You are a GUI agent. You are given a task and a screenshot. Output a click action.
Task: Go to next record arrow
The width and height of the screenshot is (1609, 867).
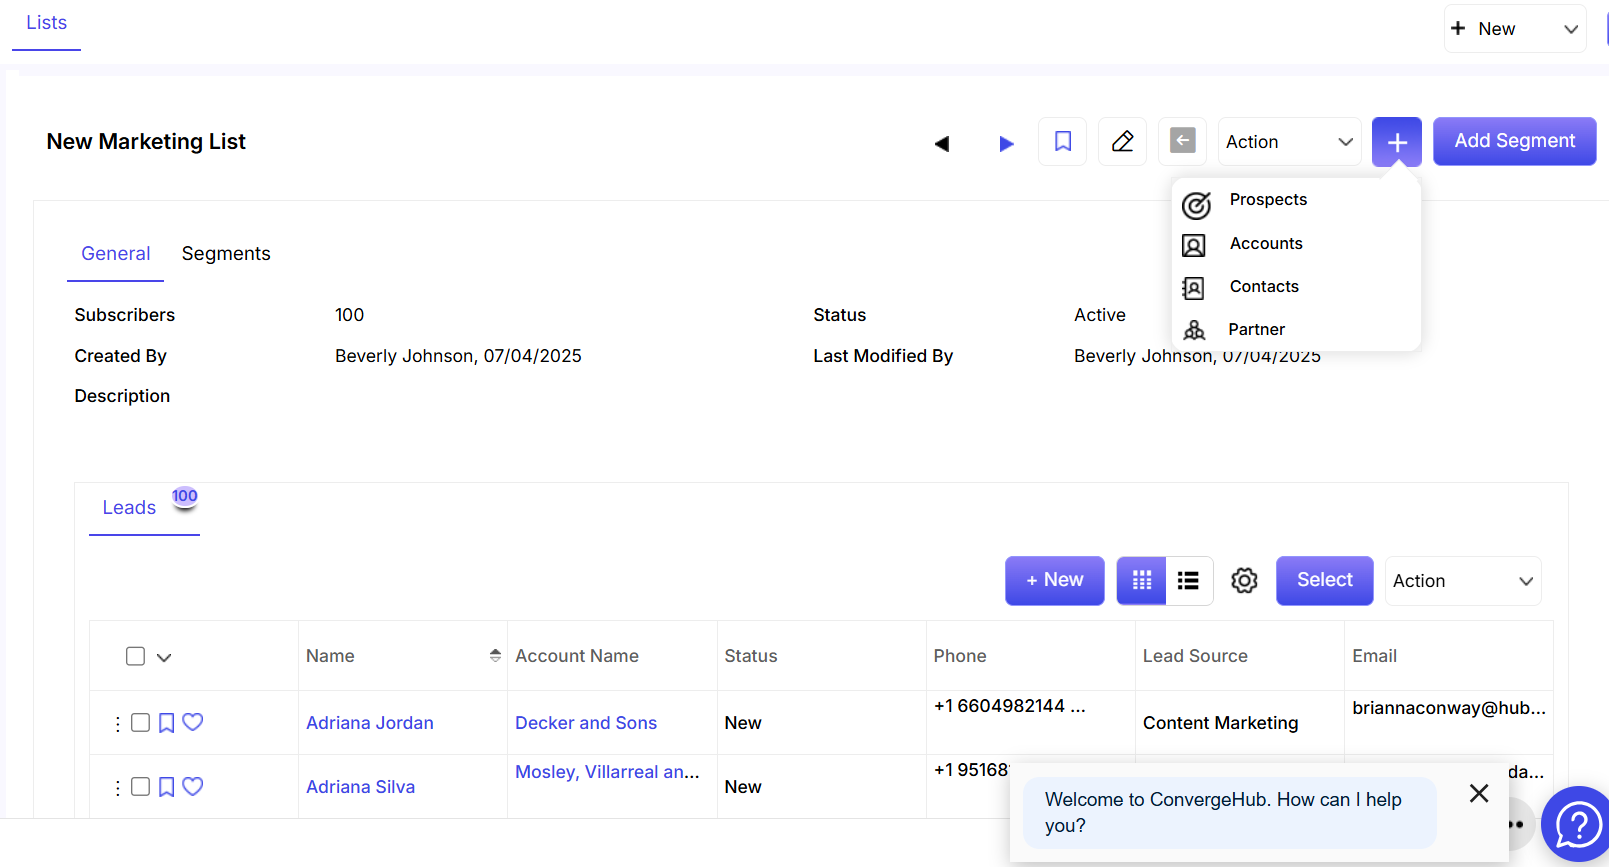pos(1006,143)
